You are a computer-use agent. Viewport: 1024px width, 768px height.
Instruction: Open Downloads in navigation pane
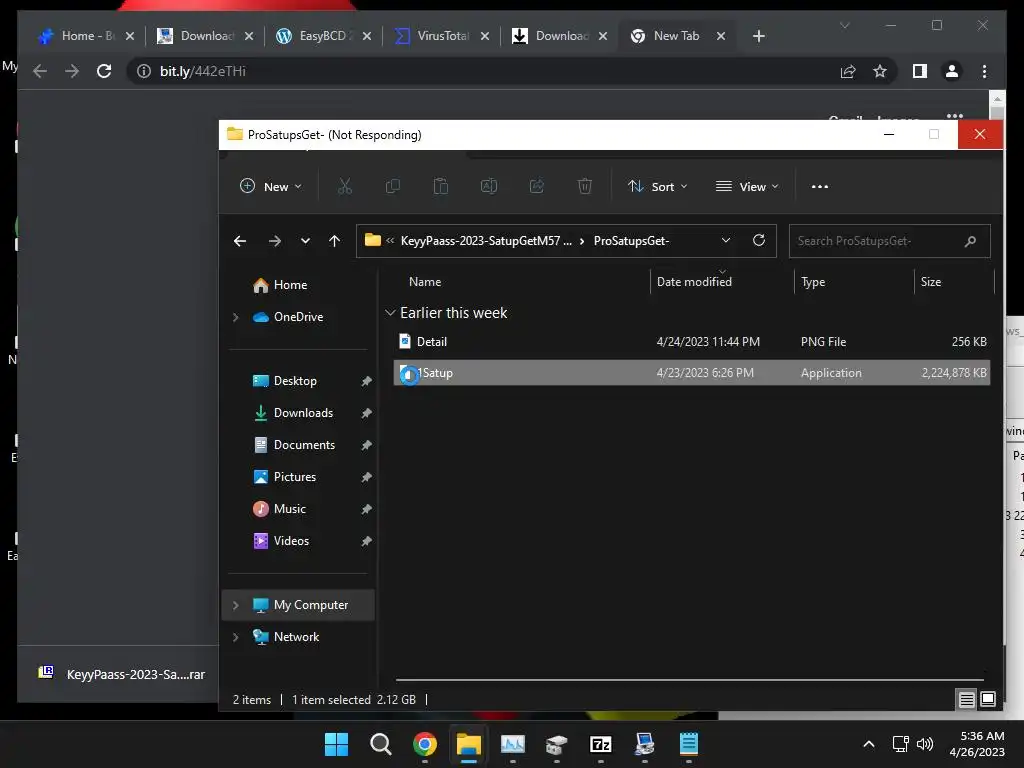(303, 413)
